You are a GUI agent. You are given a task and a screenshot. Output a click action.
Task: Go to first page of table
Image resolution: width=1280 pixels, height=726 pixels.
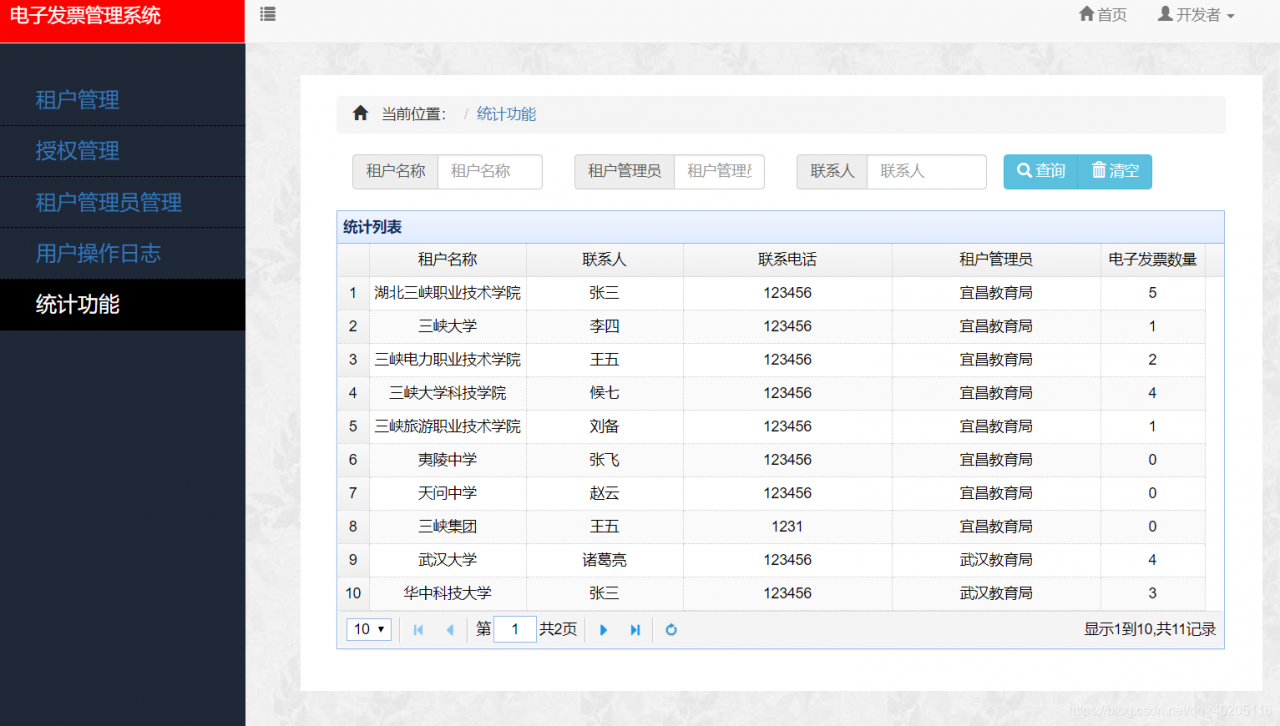[418, 630]
